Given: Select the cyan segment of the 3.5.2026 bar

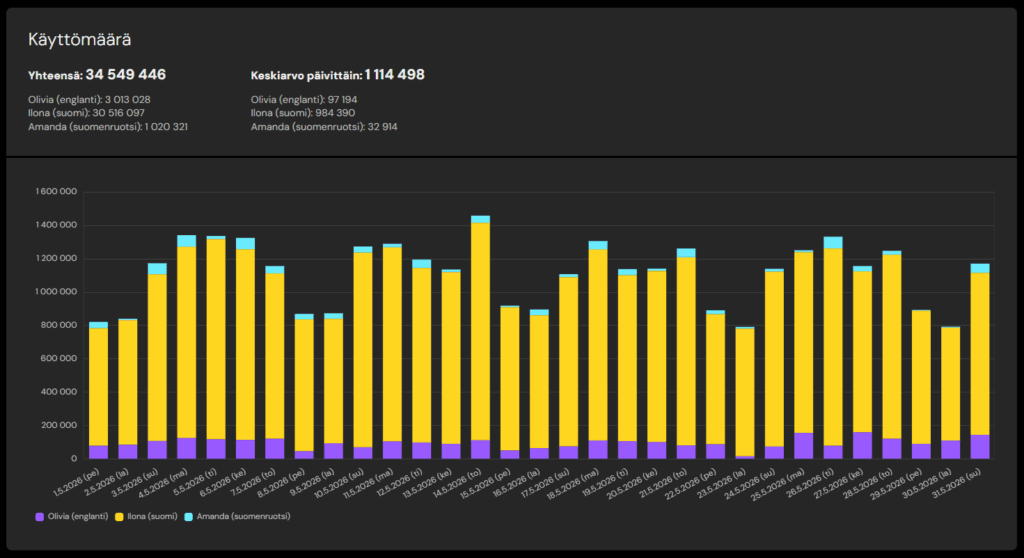Looking at the screenshot, I should (157, 269).
